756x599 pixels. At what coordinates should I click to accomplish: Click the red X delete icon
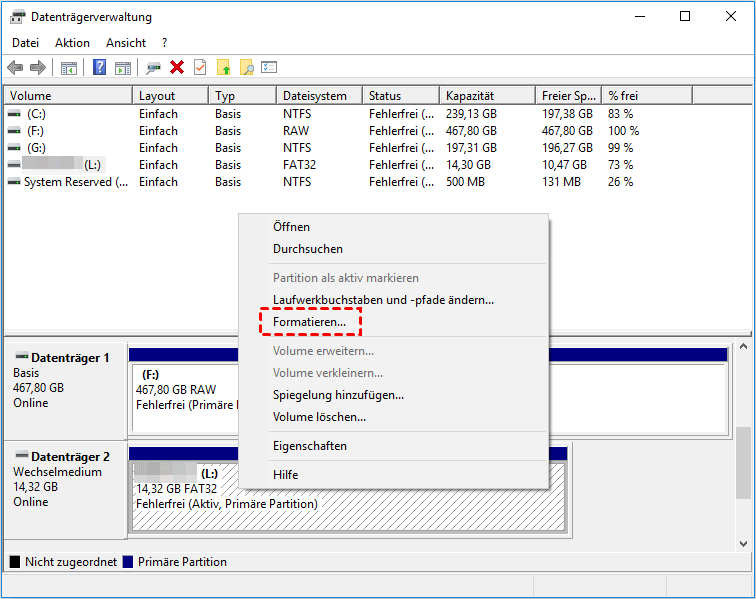pos(177,67)
